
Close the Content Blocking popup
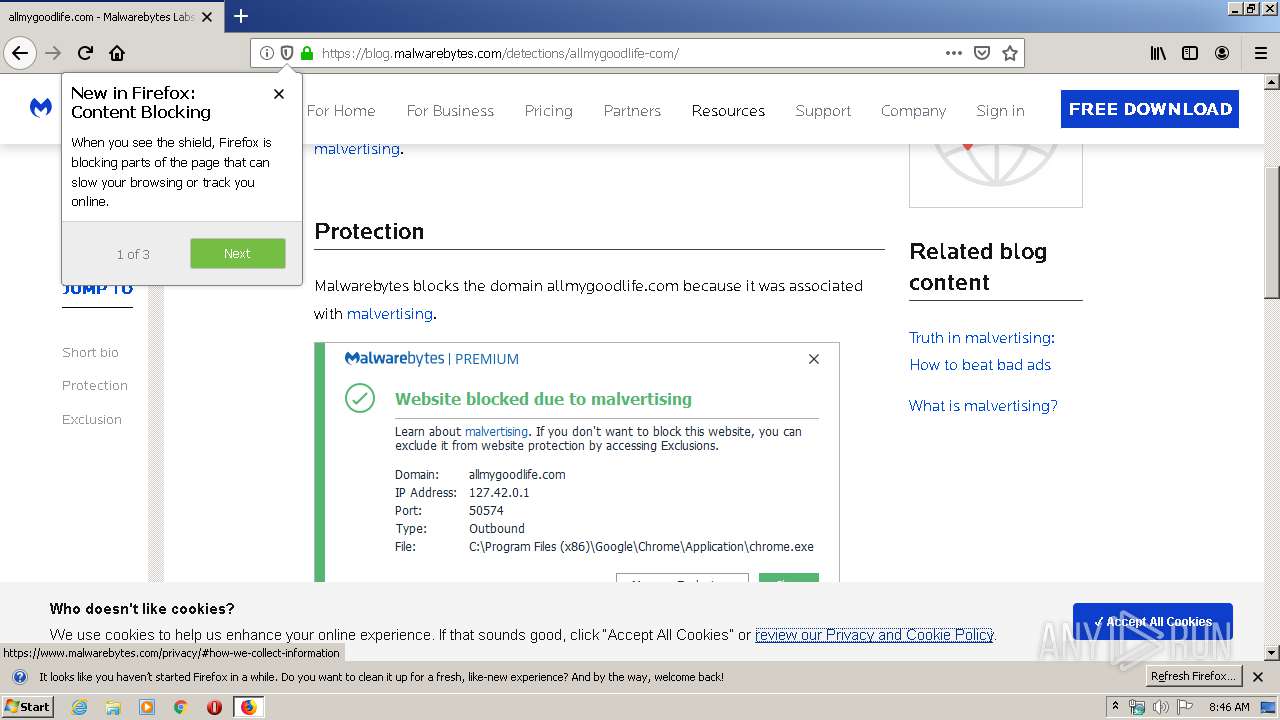click(x=279, y=94)
